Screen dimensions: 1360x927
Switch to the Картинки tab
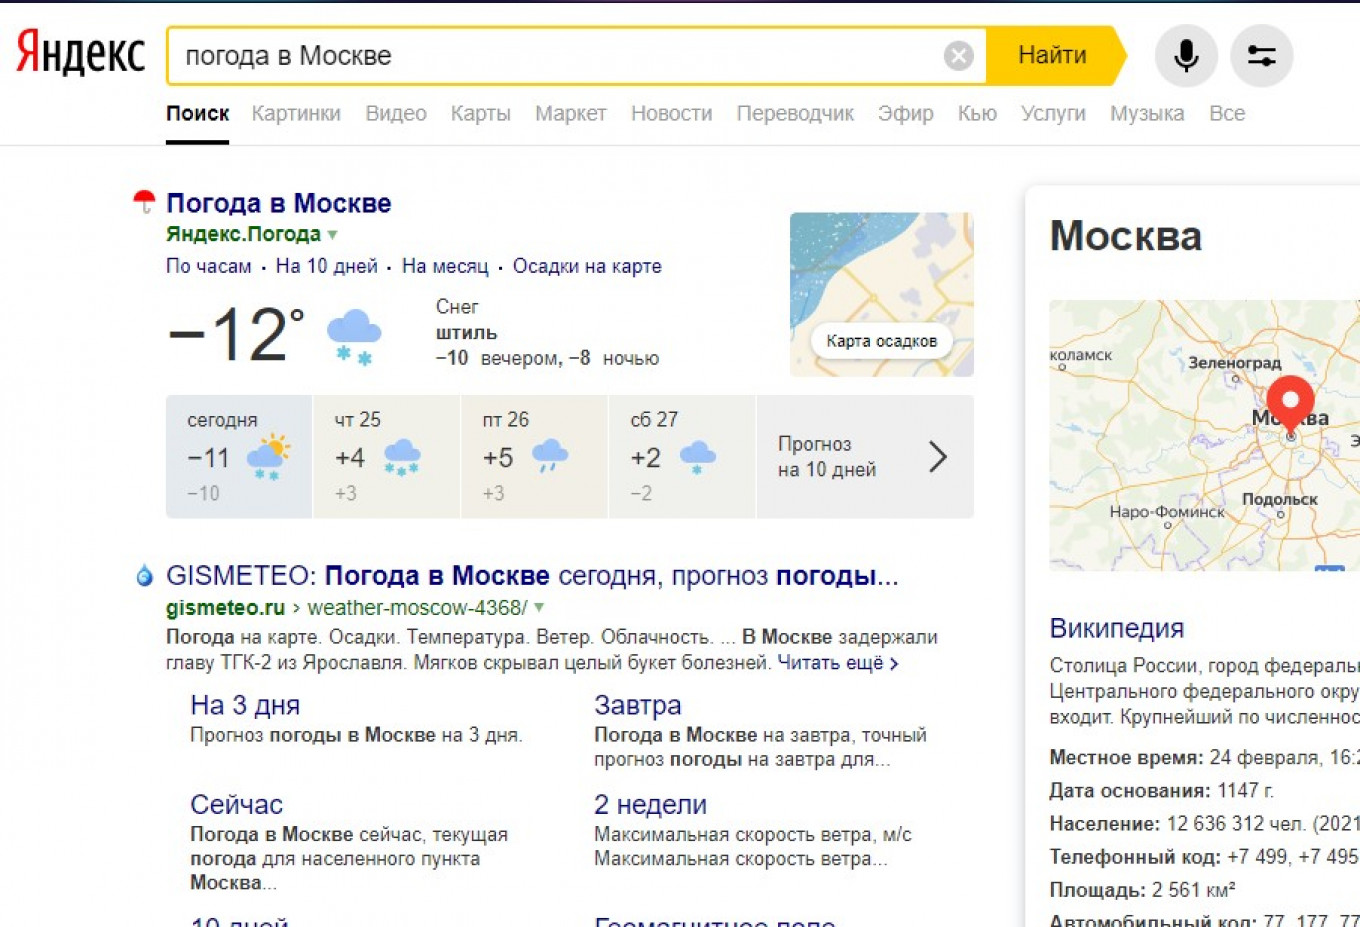296,114
